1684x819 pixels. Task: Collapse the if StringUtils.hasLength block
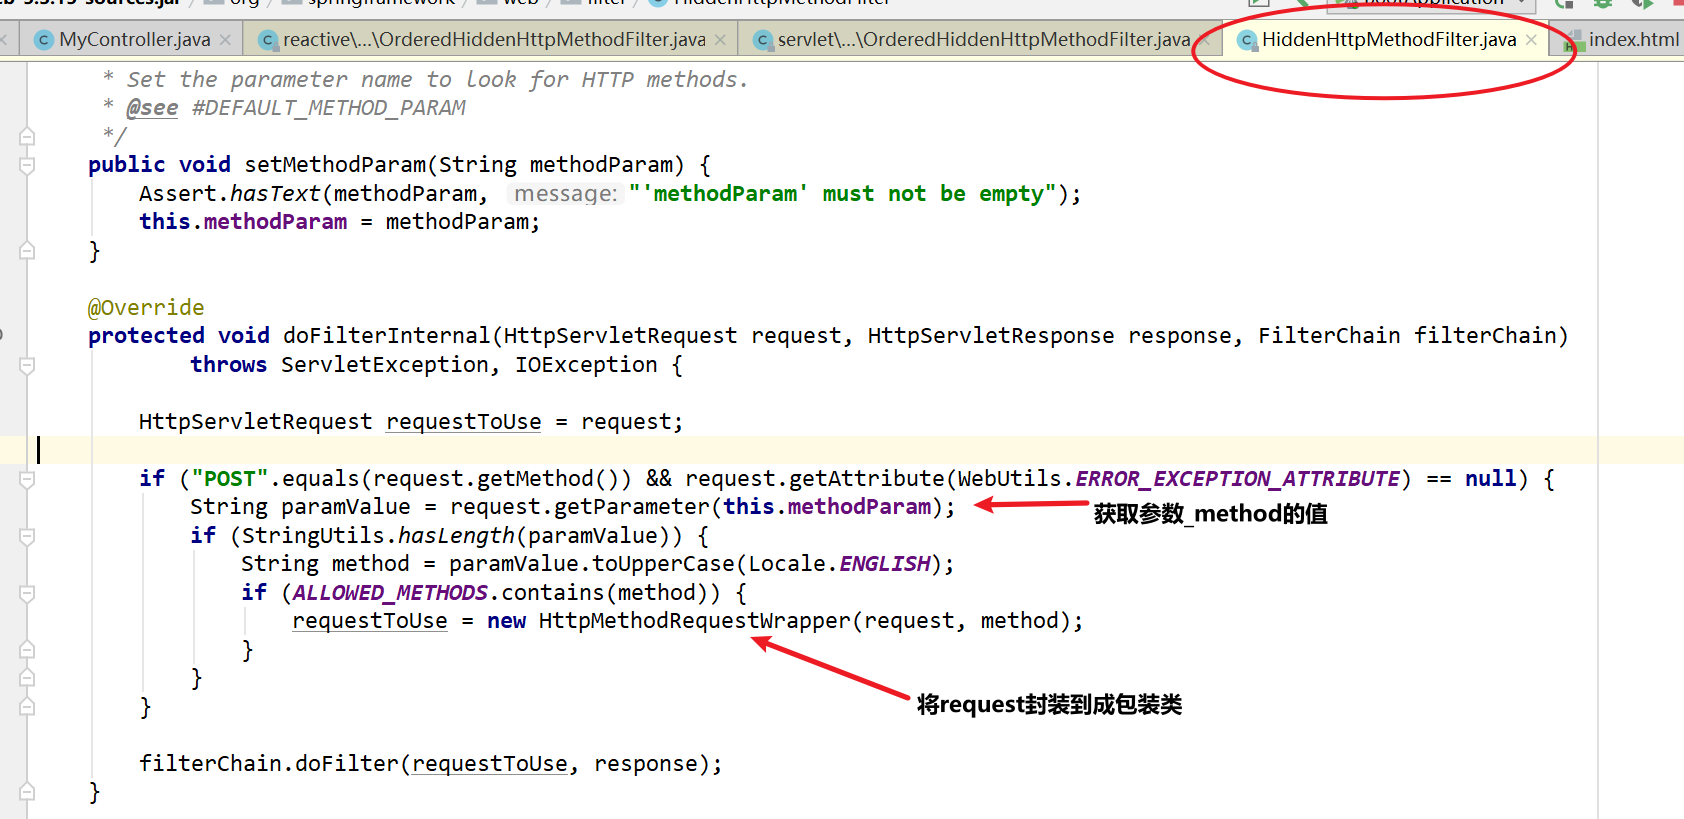(27, 536)
